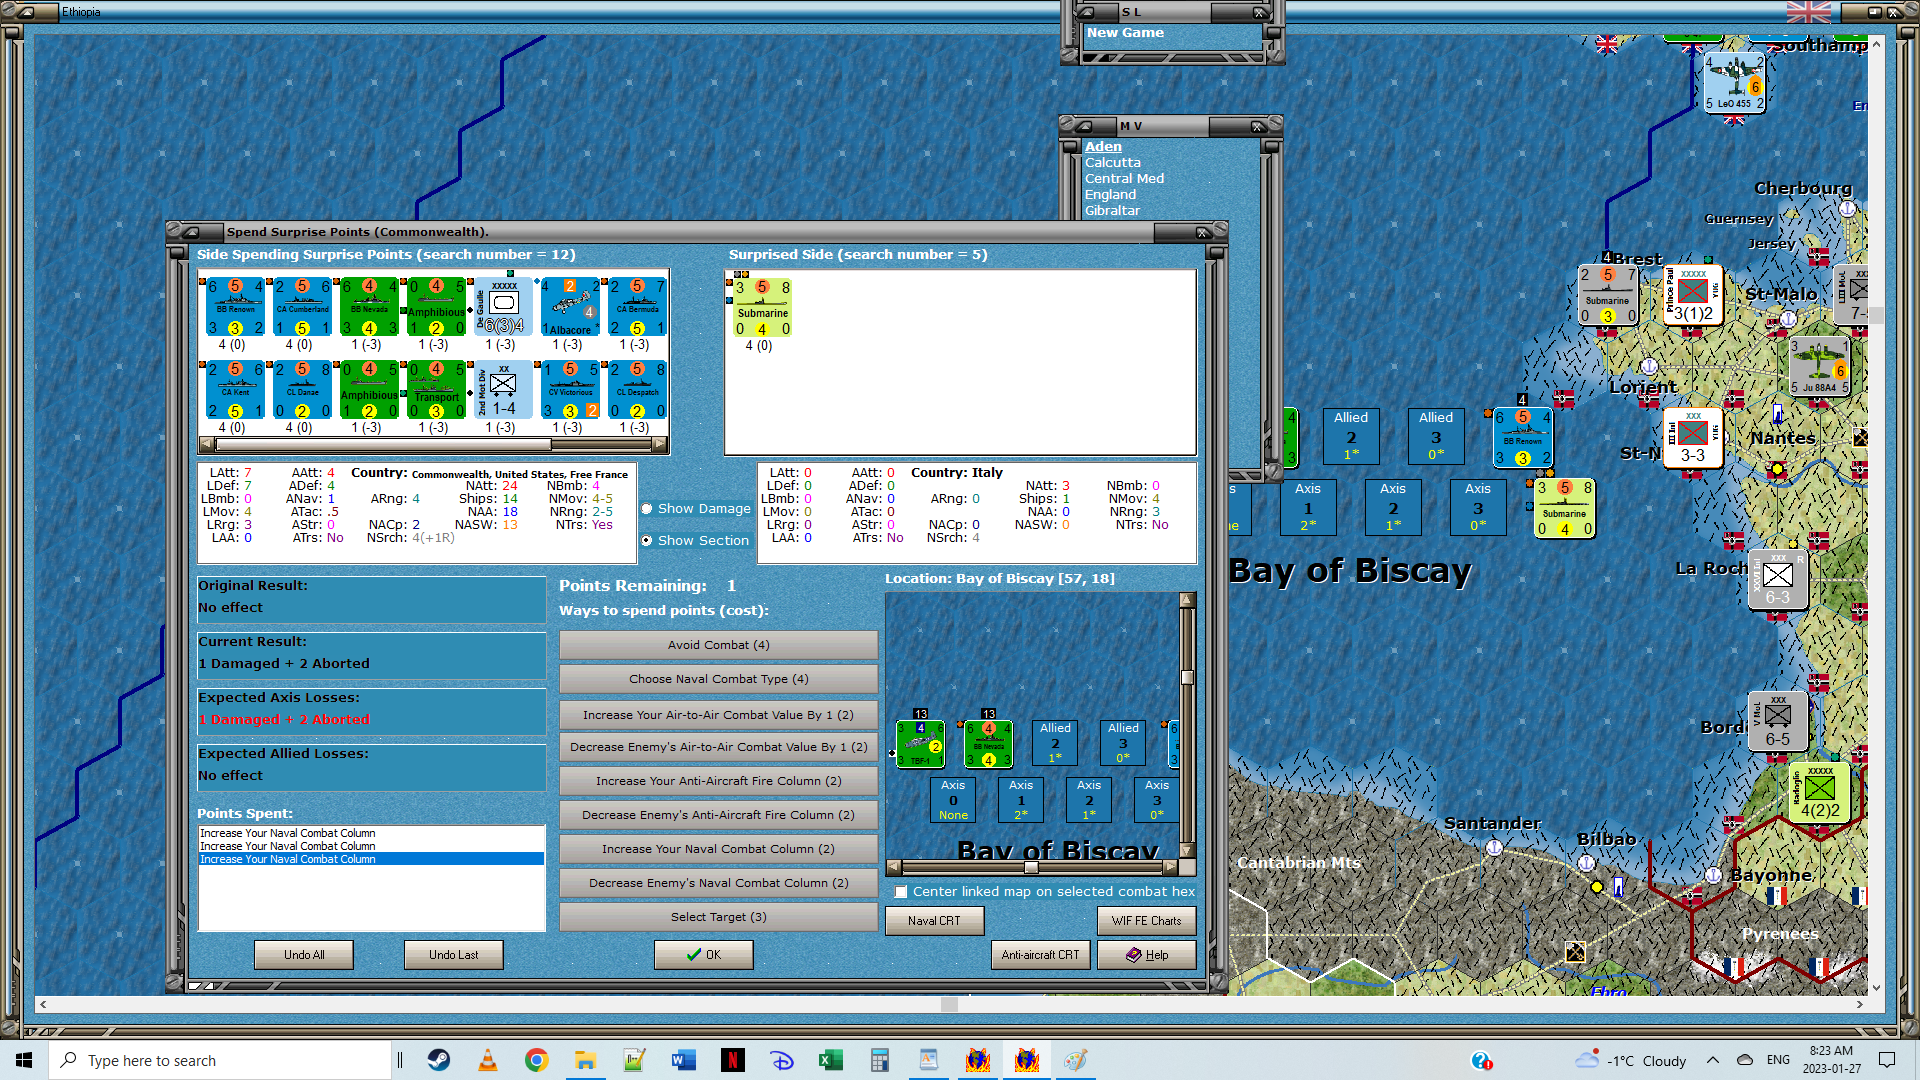The height and width of the screenshot is (1080, 1920).
Task: Select Gibraltar in the M V list
Action: [x=1112, y=211]
